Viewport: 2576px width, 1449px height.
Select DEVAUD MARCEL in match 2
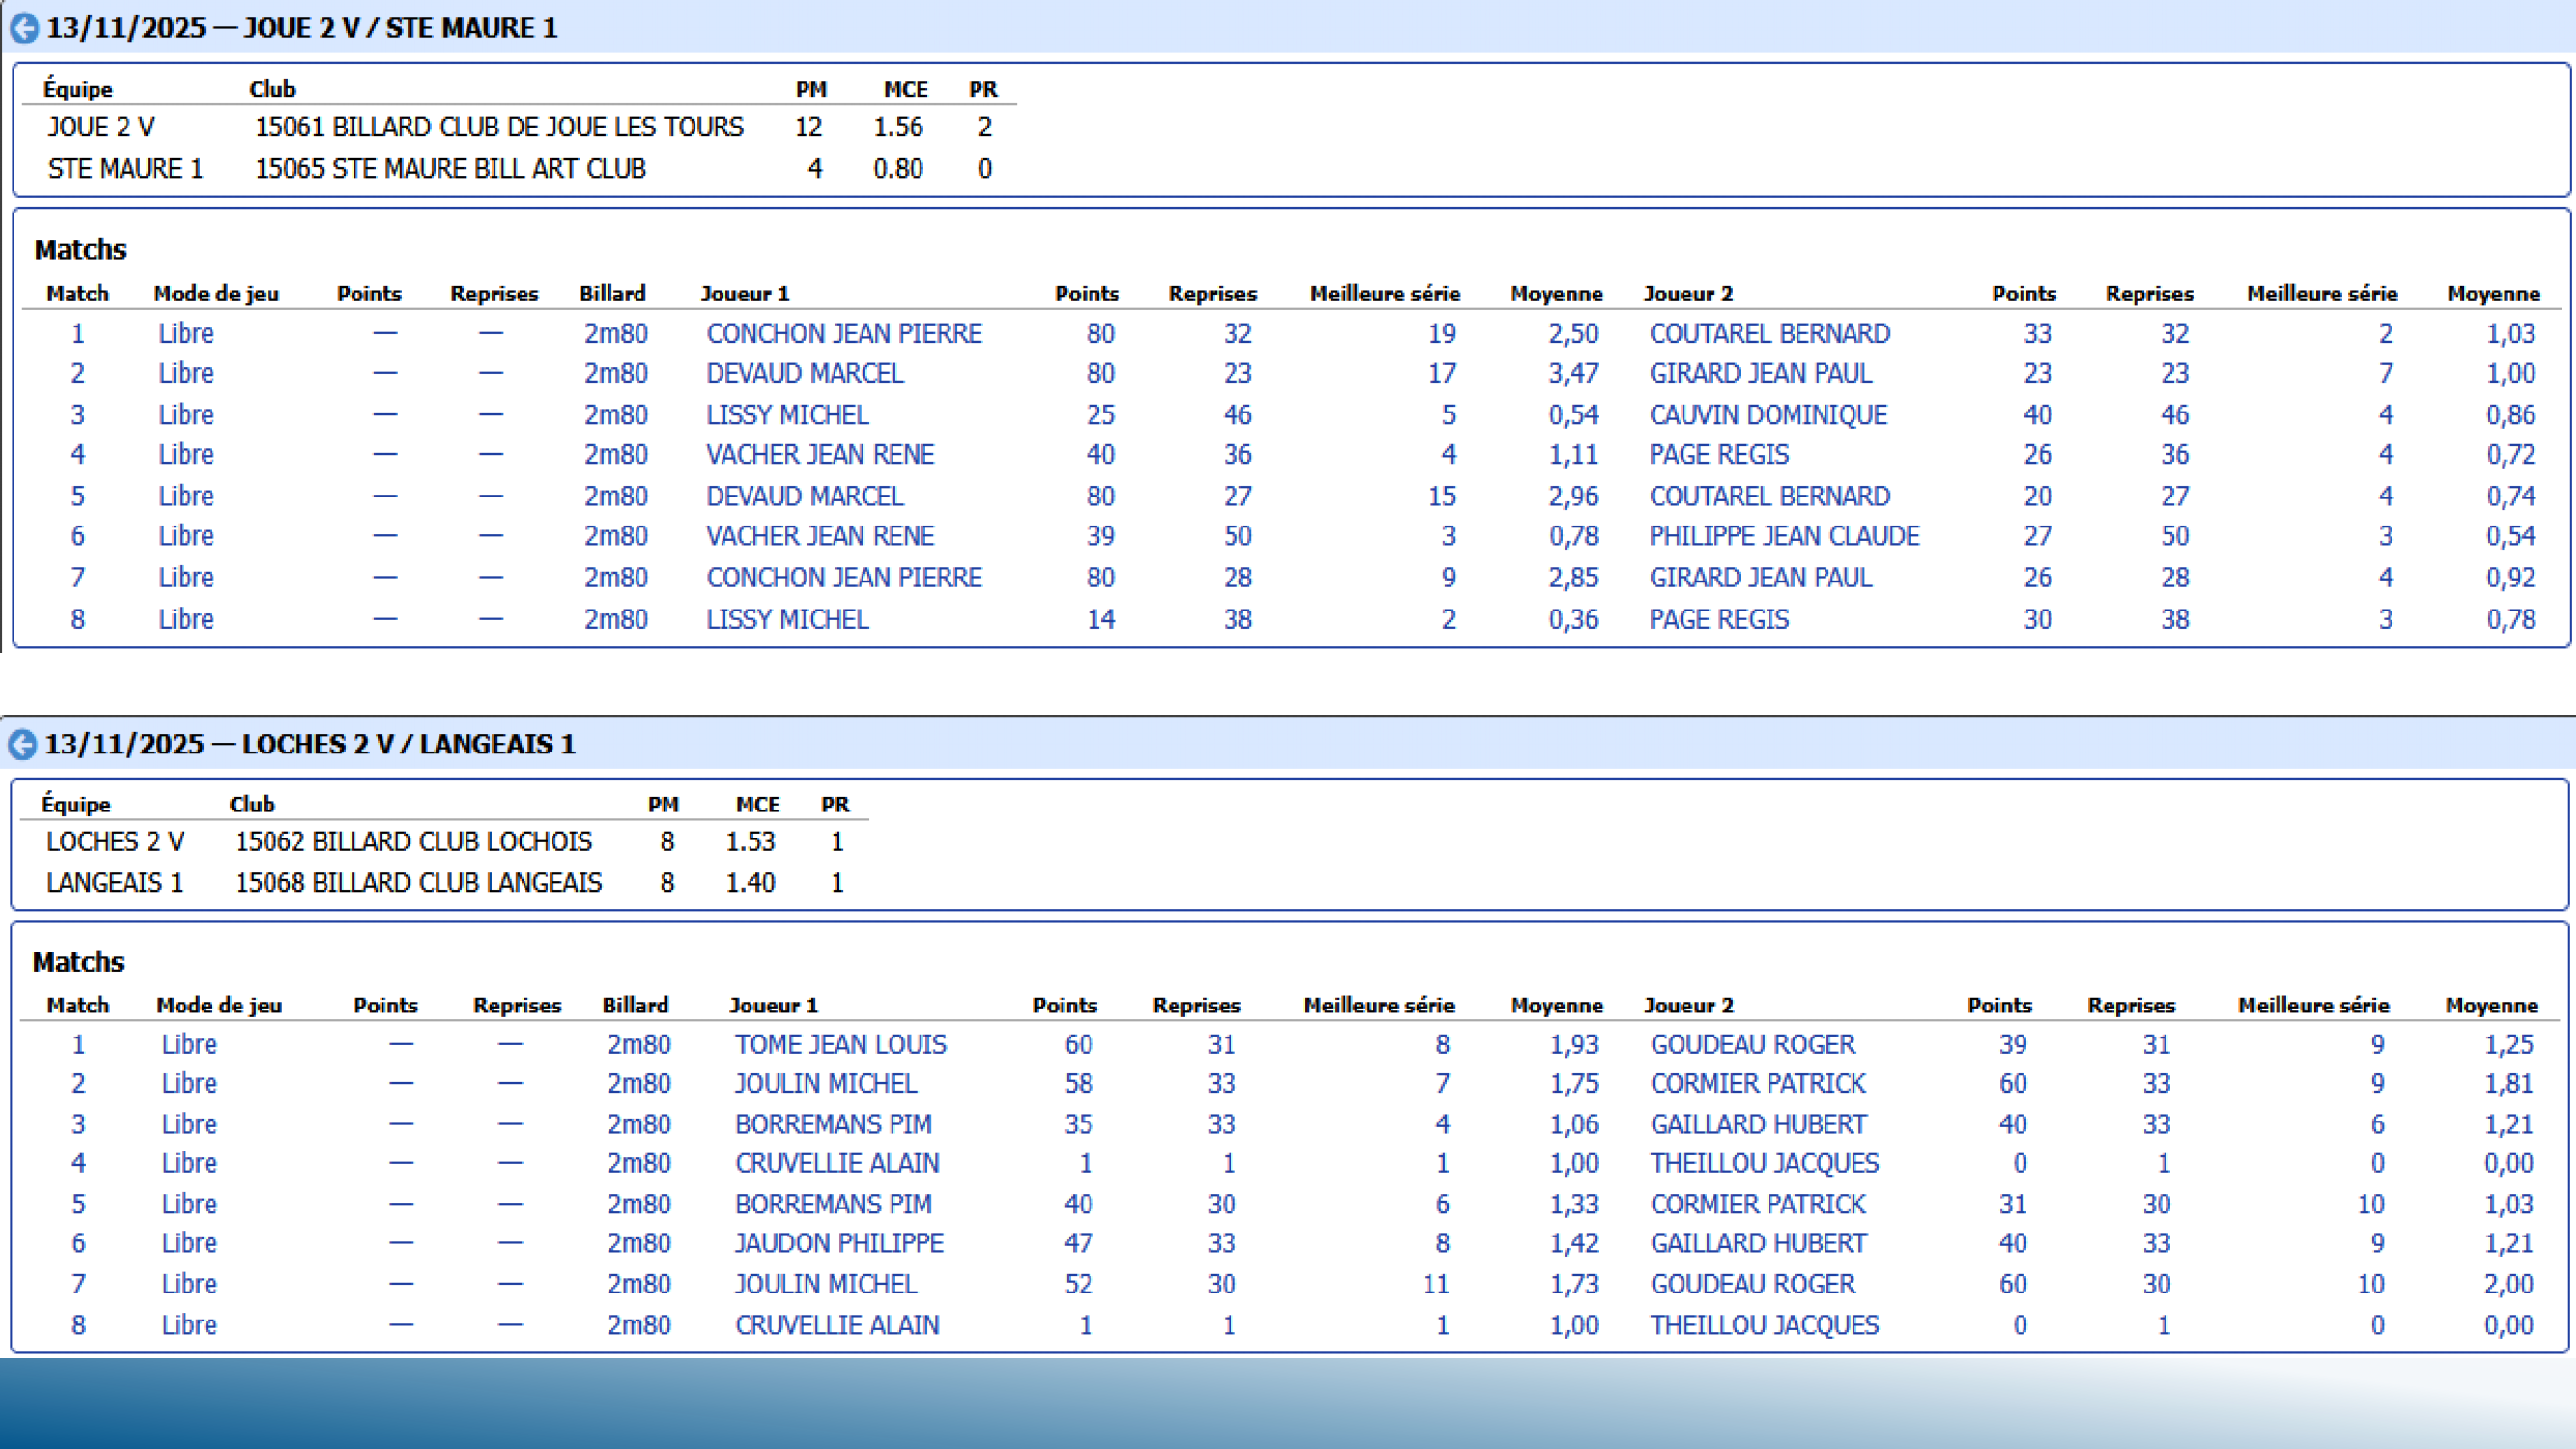click(804, 373)
